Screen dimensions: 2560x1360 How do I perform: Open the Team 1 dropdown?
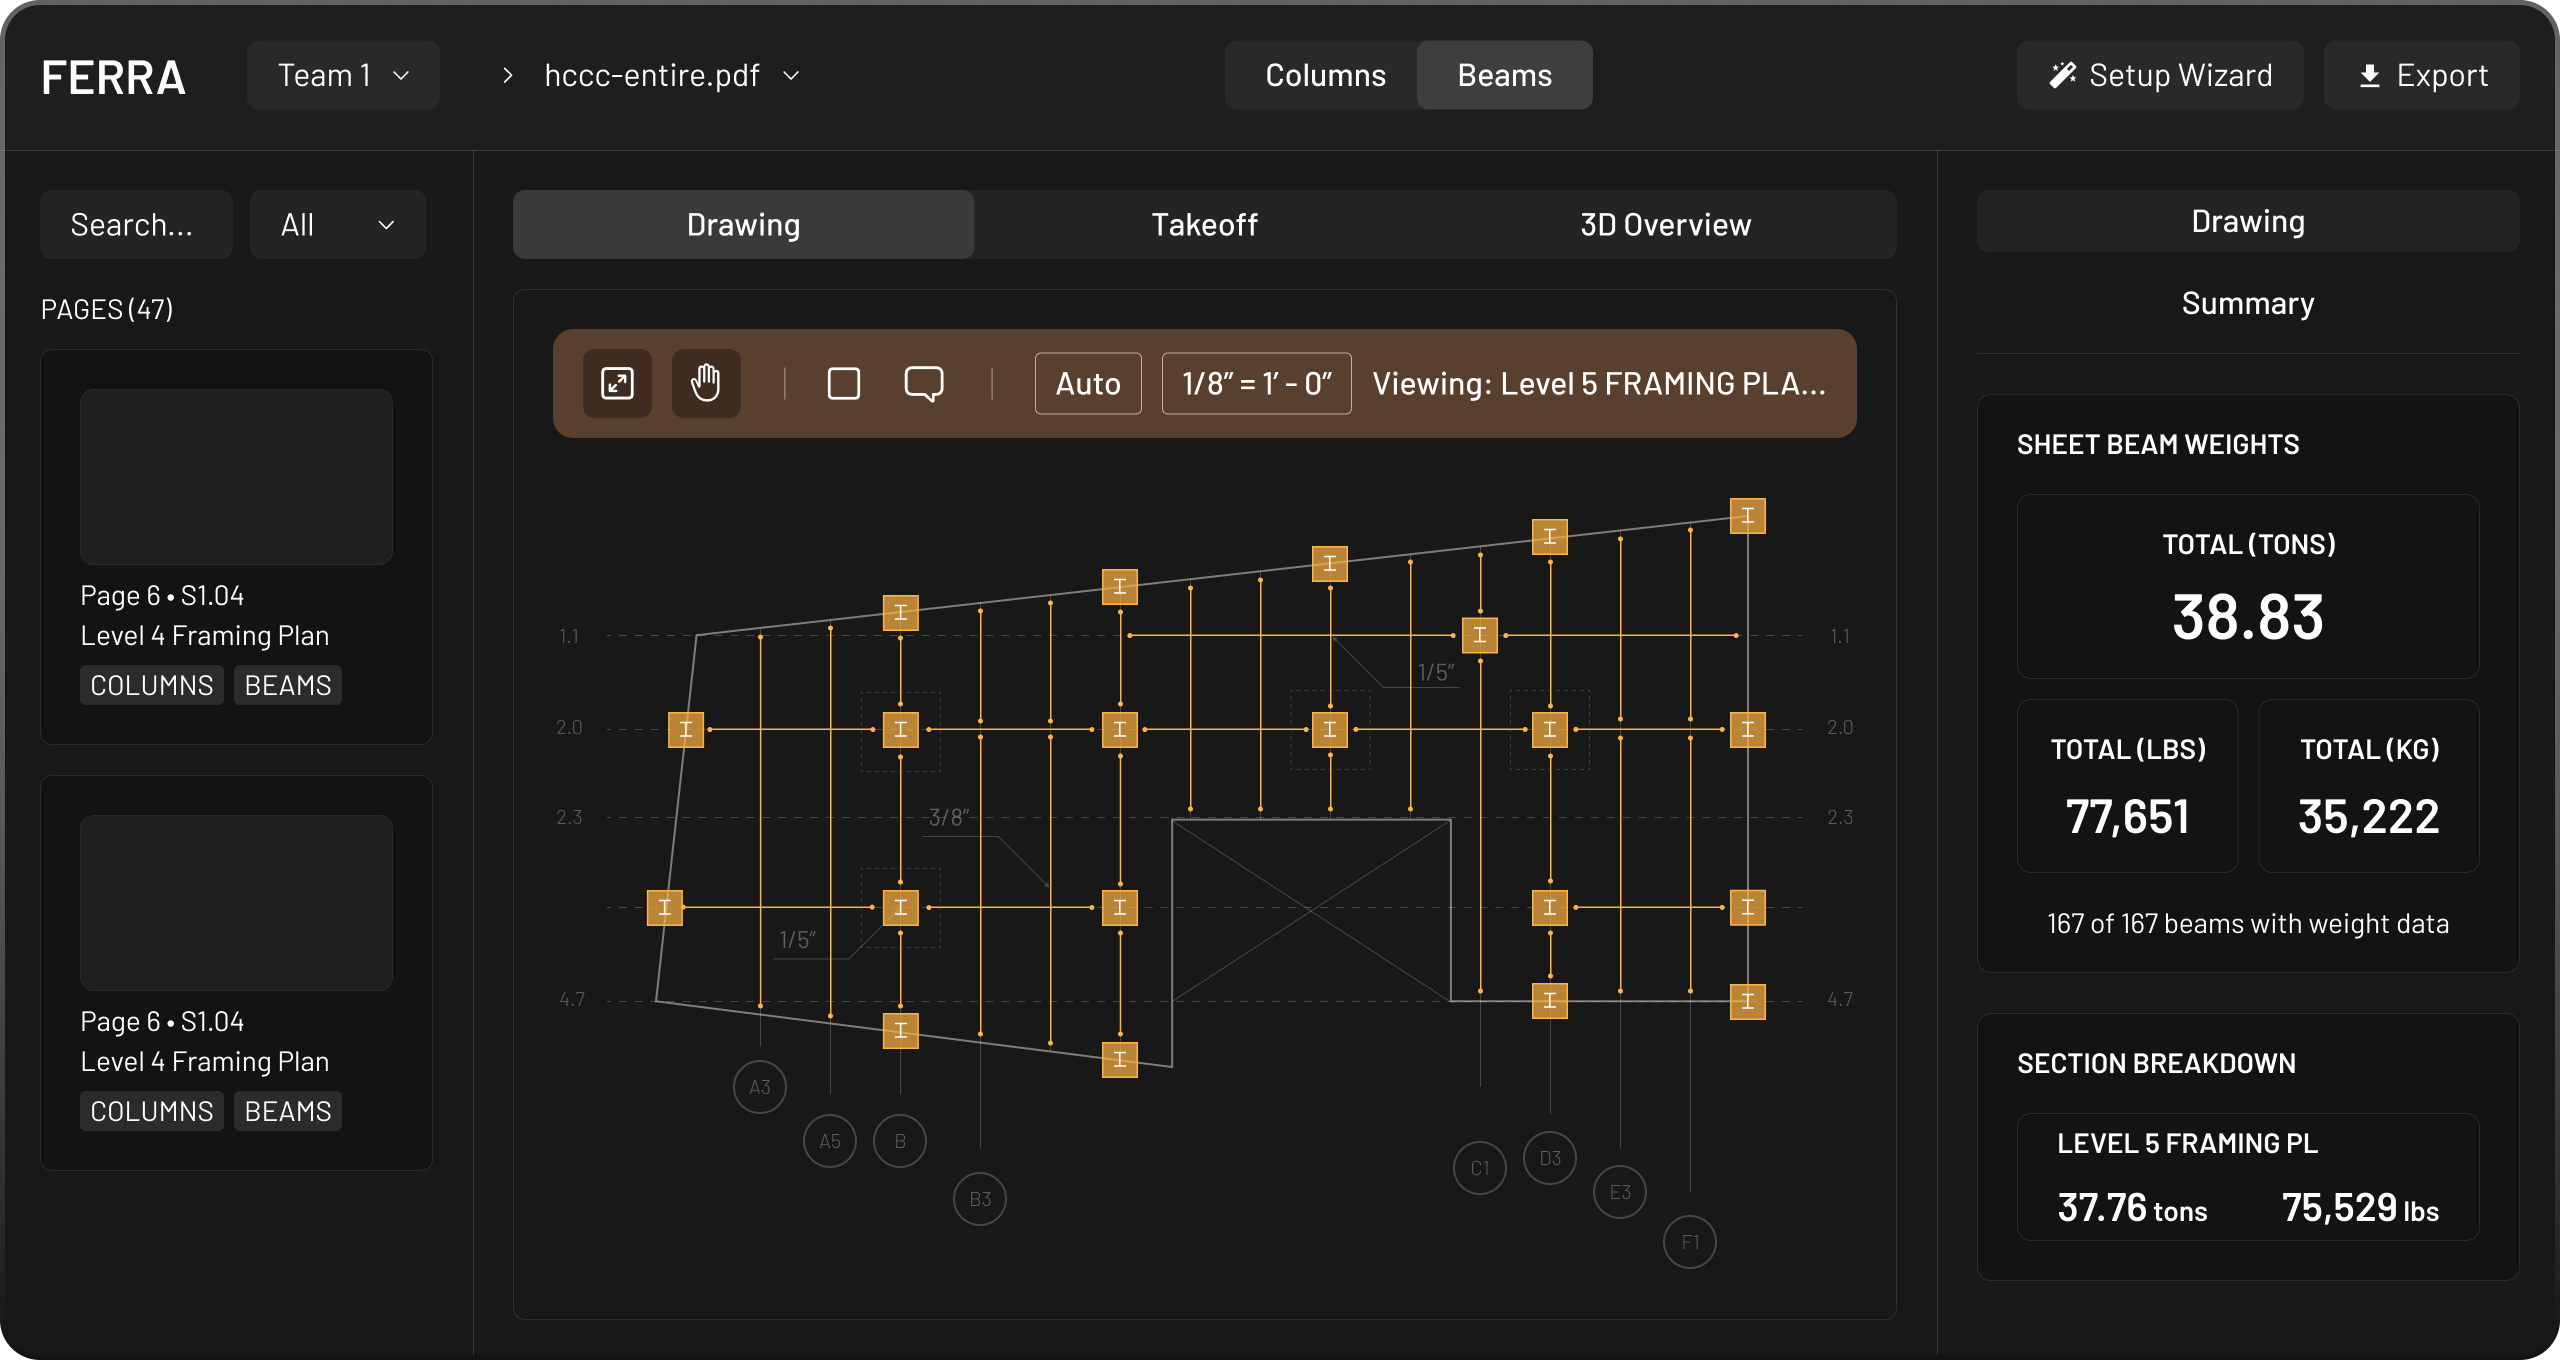(x=343, y=75)
